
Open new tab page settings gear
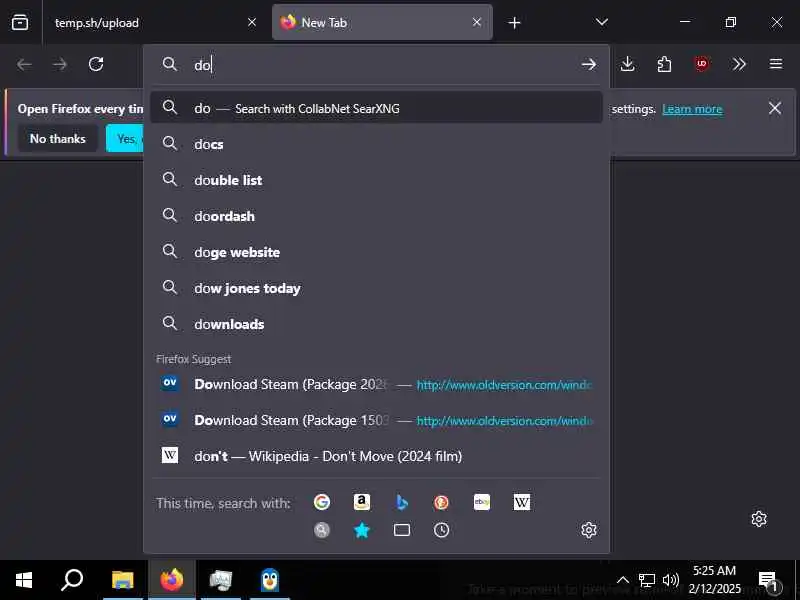pos(759,519)
